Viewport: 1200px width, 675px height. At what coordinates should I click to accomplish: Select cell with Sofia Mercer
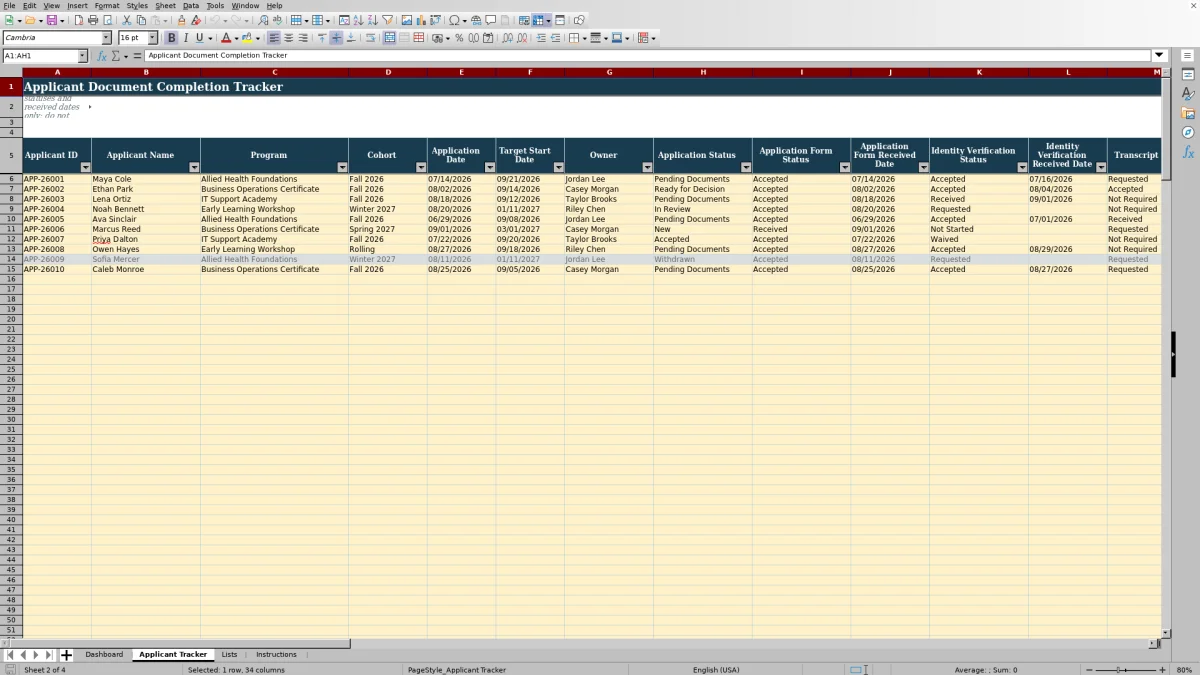point(145,259)
